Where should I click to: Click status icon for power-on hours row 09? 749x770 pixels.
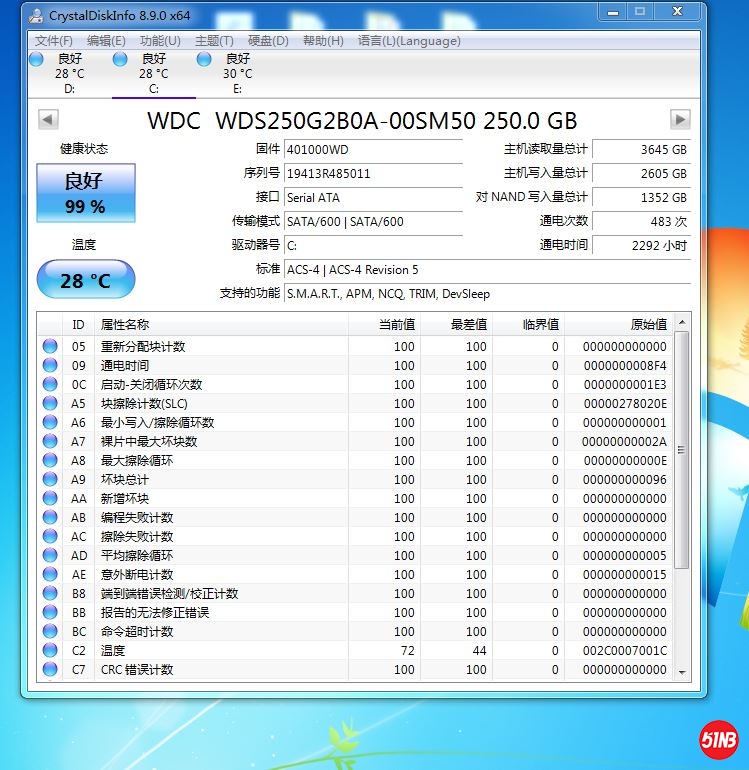coord(50,366)
